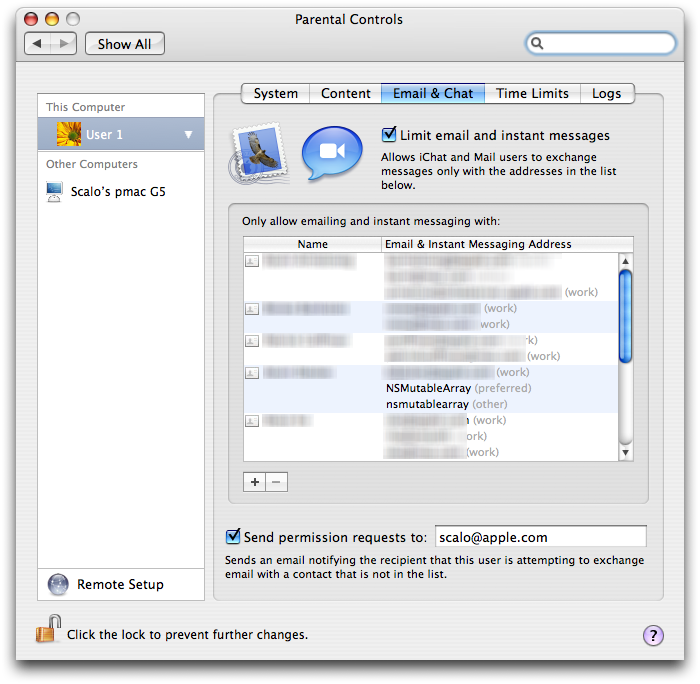Click the User 1 flower avatar
Viewport: 700px width, 684px height.
pyautogui.click(x=69, y=134)
